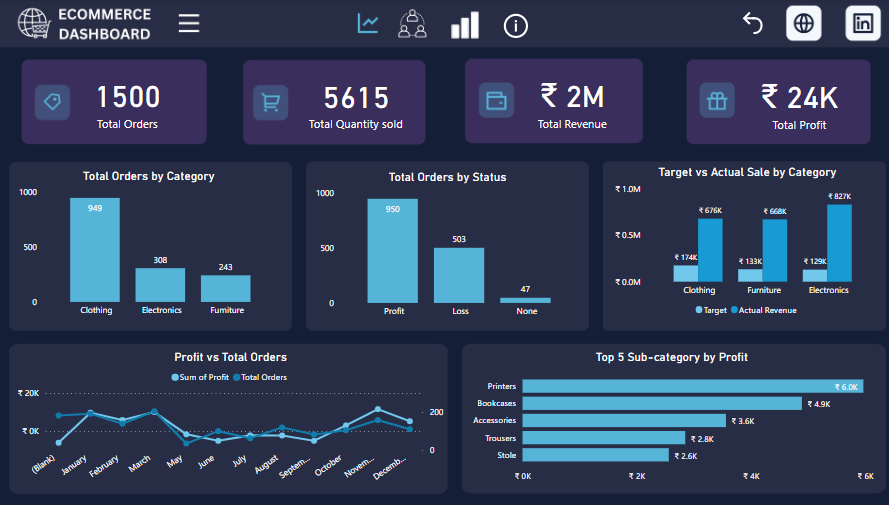
Task: Select the Total Revenue card
Action: click(553, 101)
